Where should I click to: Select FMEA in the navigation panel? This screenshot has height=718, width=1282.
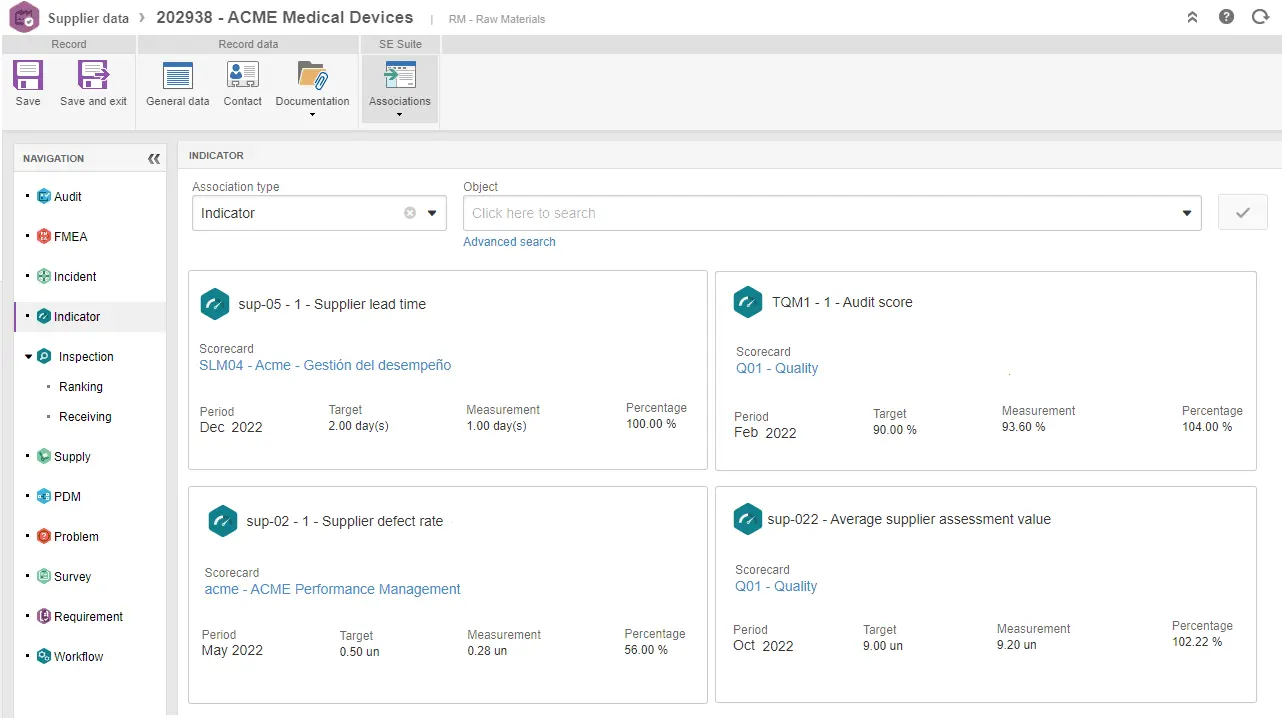pyautogui.click(x=70, y=237)
